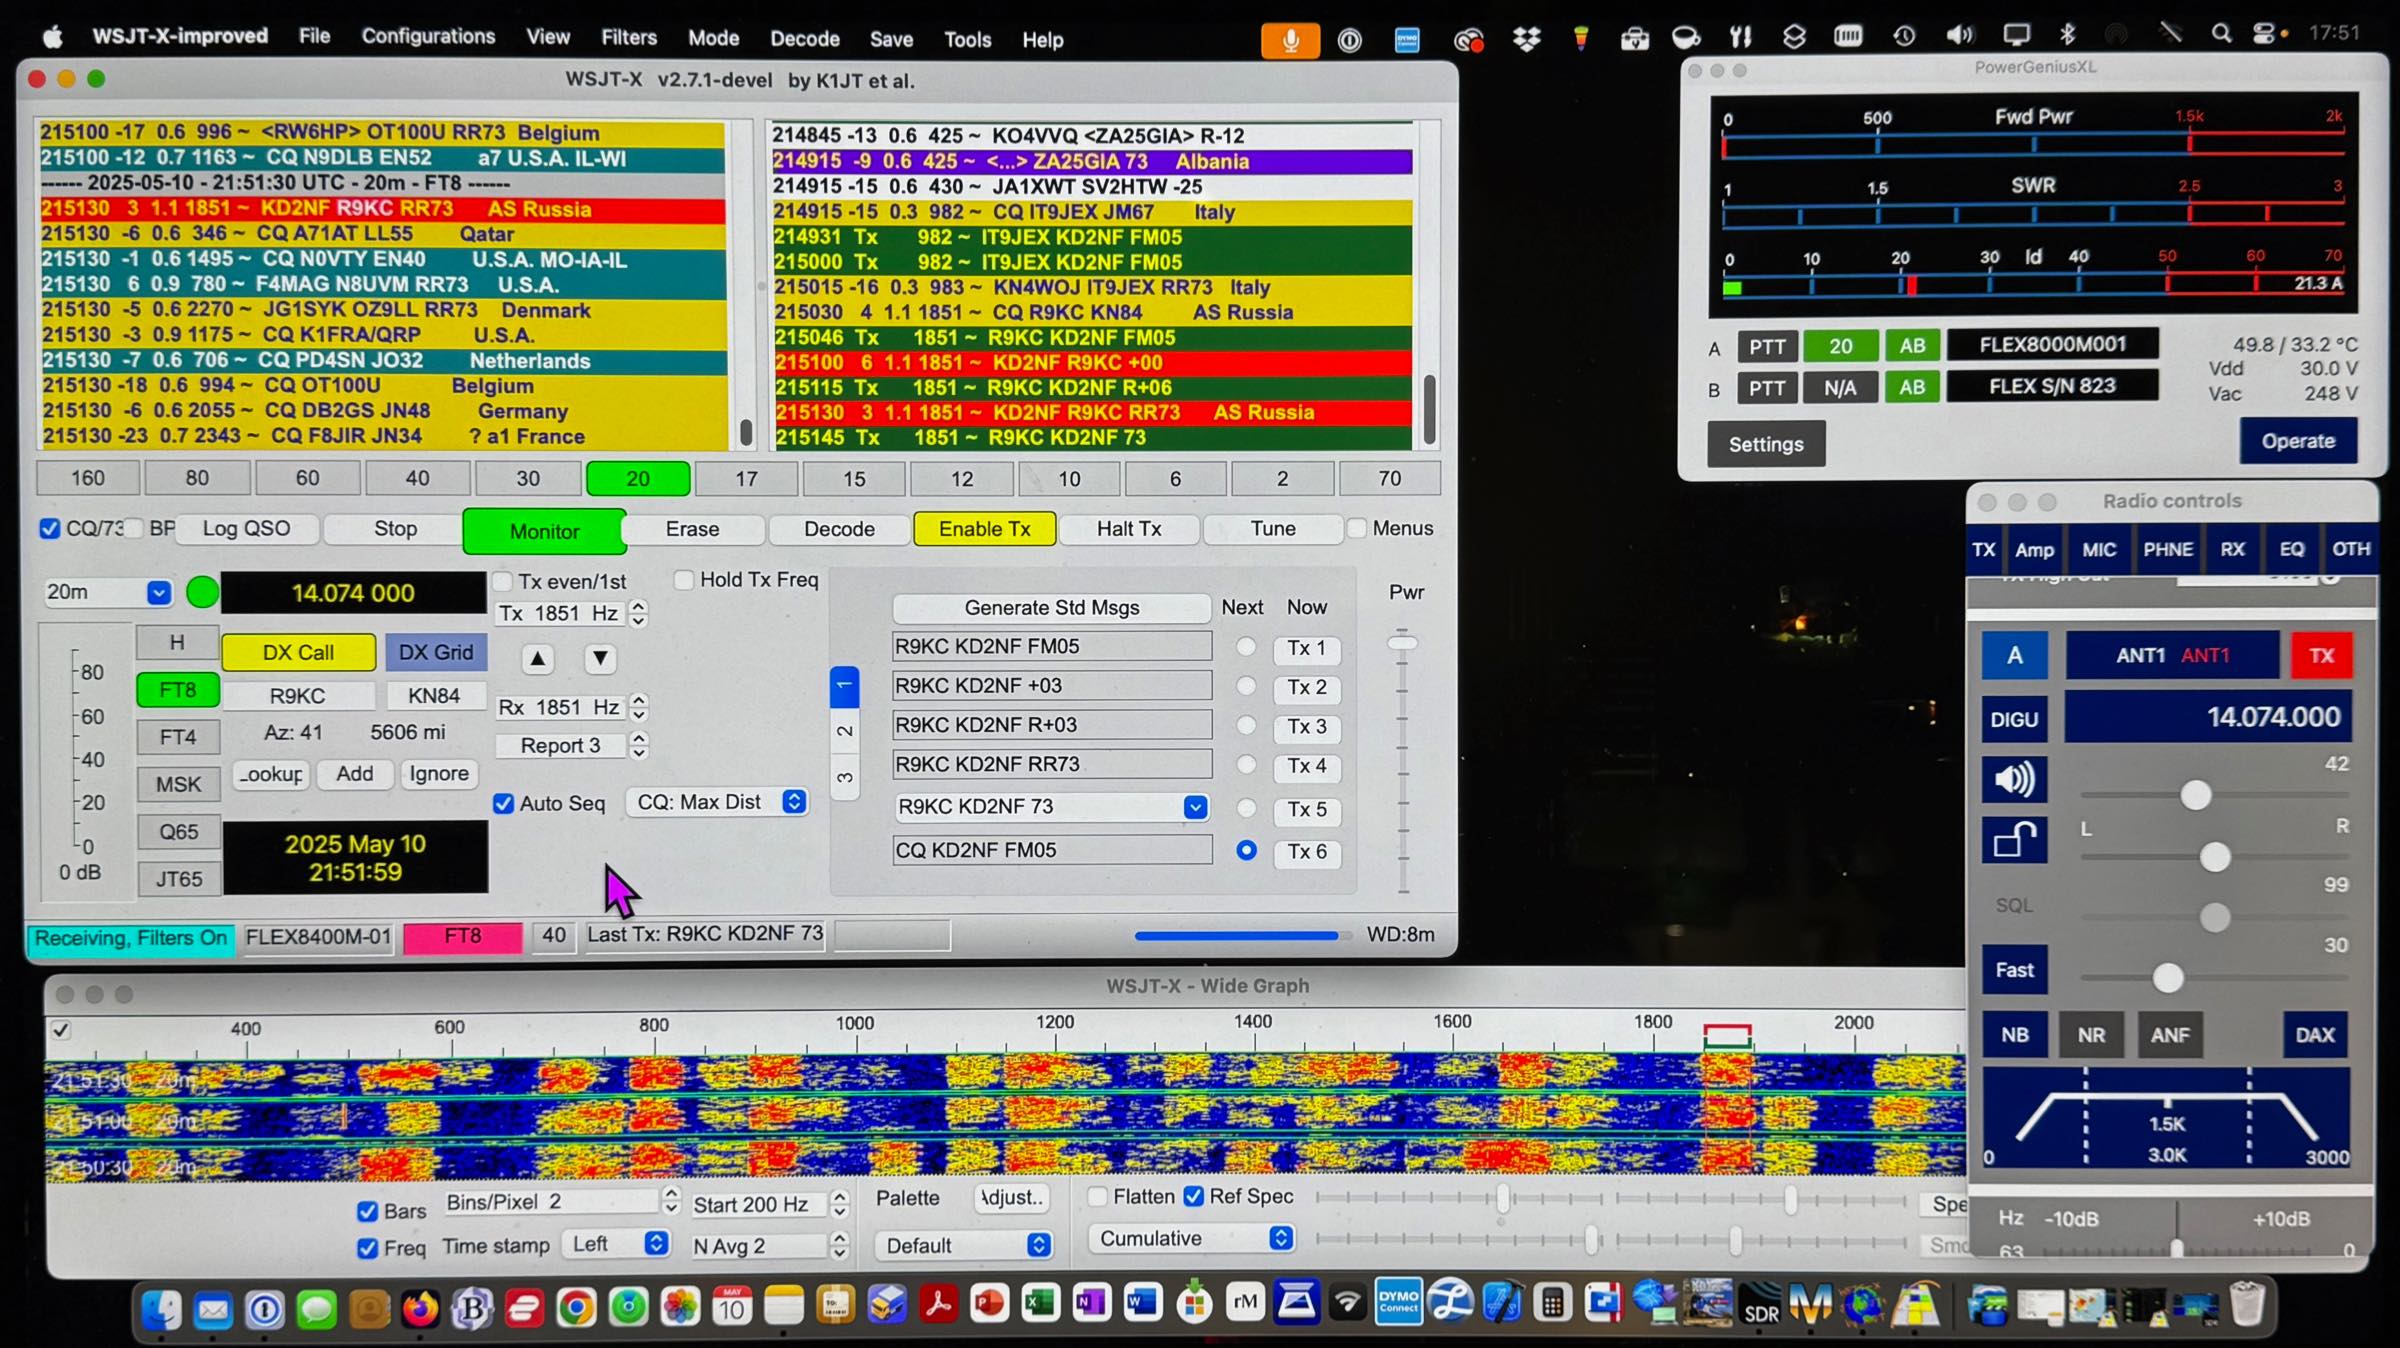Click the Bins/Pixel stepper arrows
Viewport: 2400px width, 1348px height.
click(x=671, y=1201)
